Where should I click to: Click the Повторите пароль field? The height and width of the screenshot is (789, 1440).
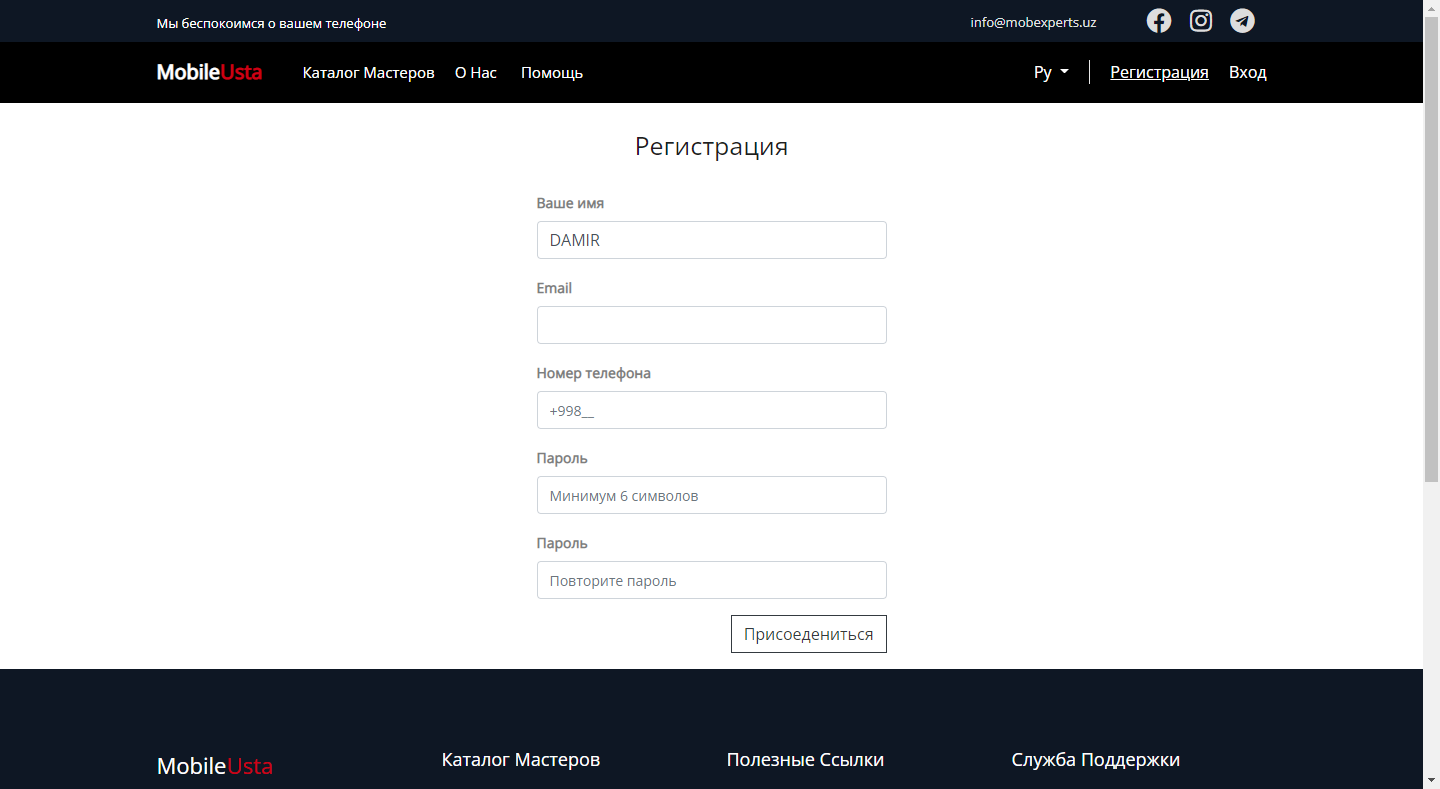(711, 580)
